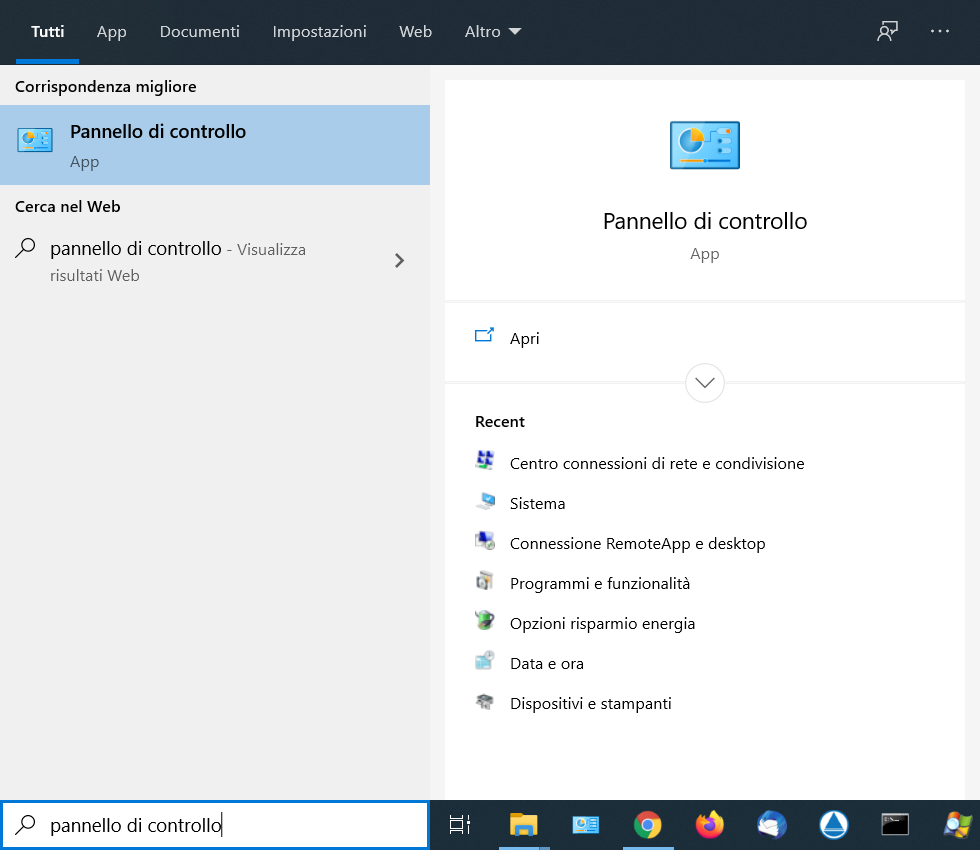Click the Opzioni risparmio energia icon
980x850 pixels.
484,621
